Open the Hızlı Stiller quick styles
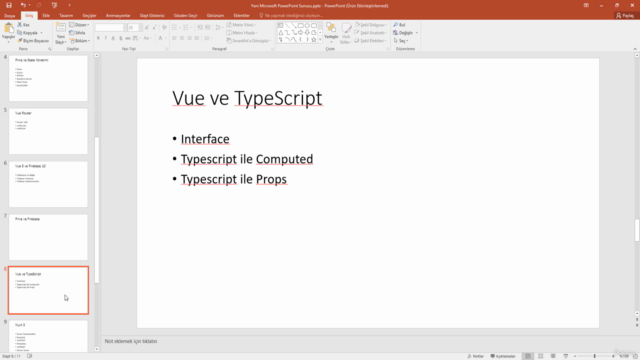Screen dimensions: 640x360 (346, 33)
